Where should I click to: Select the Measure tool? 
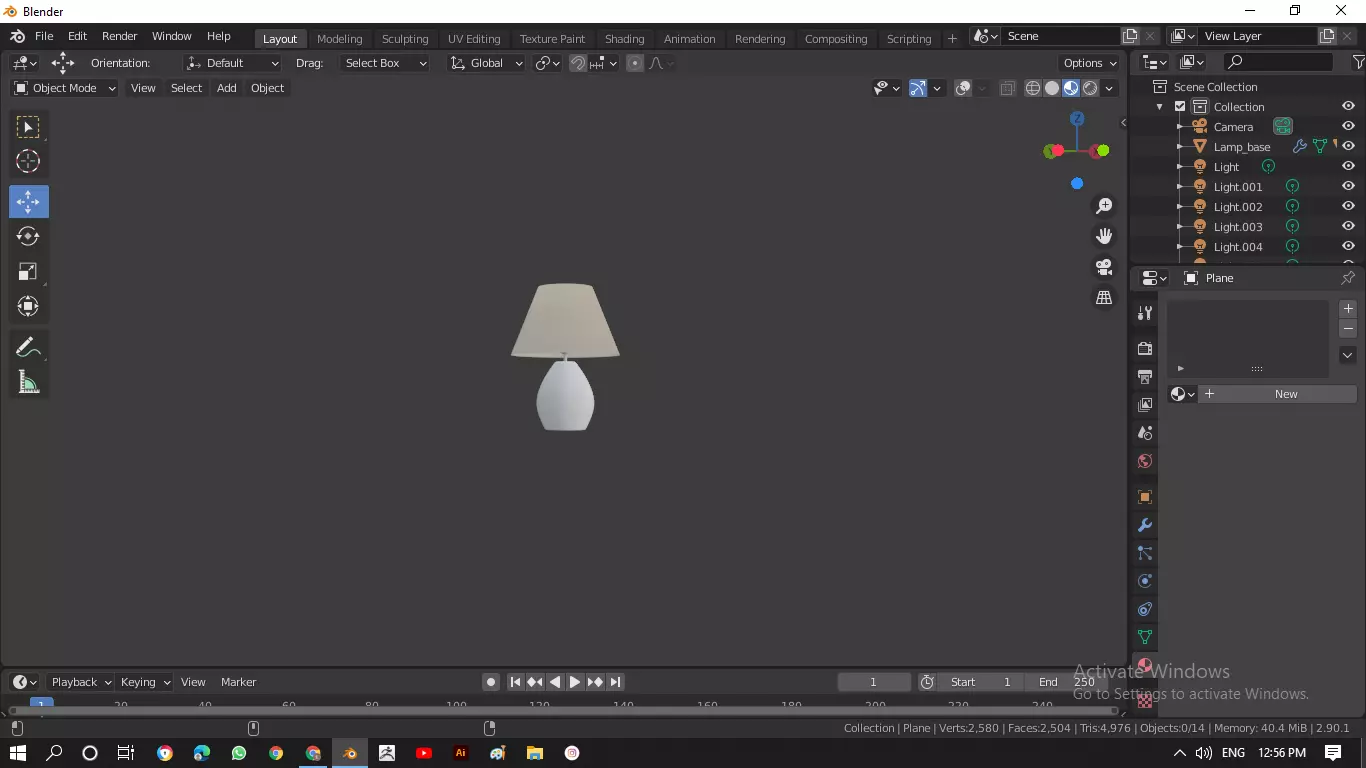coord(28,382)
